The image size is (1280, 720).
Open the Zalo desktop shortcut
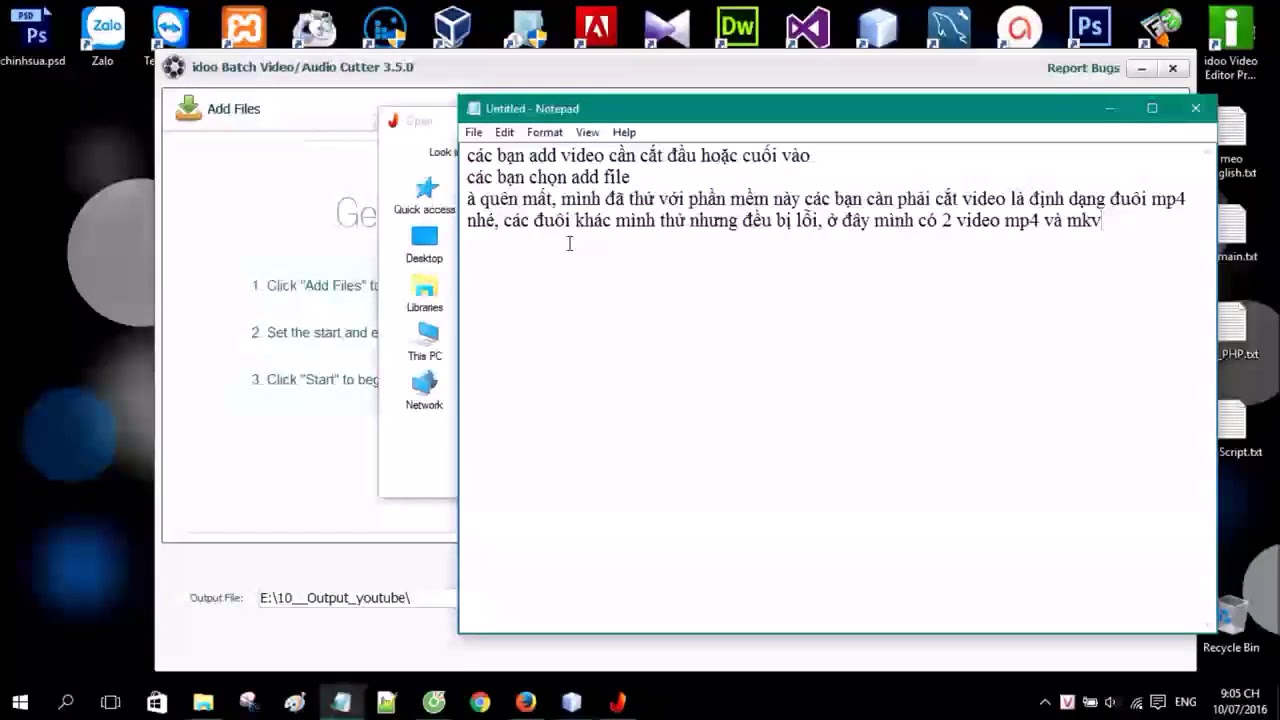pos(103,38)
